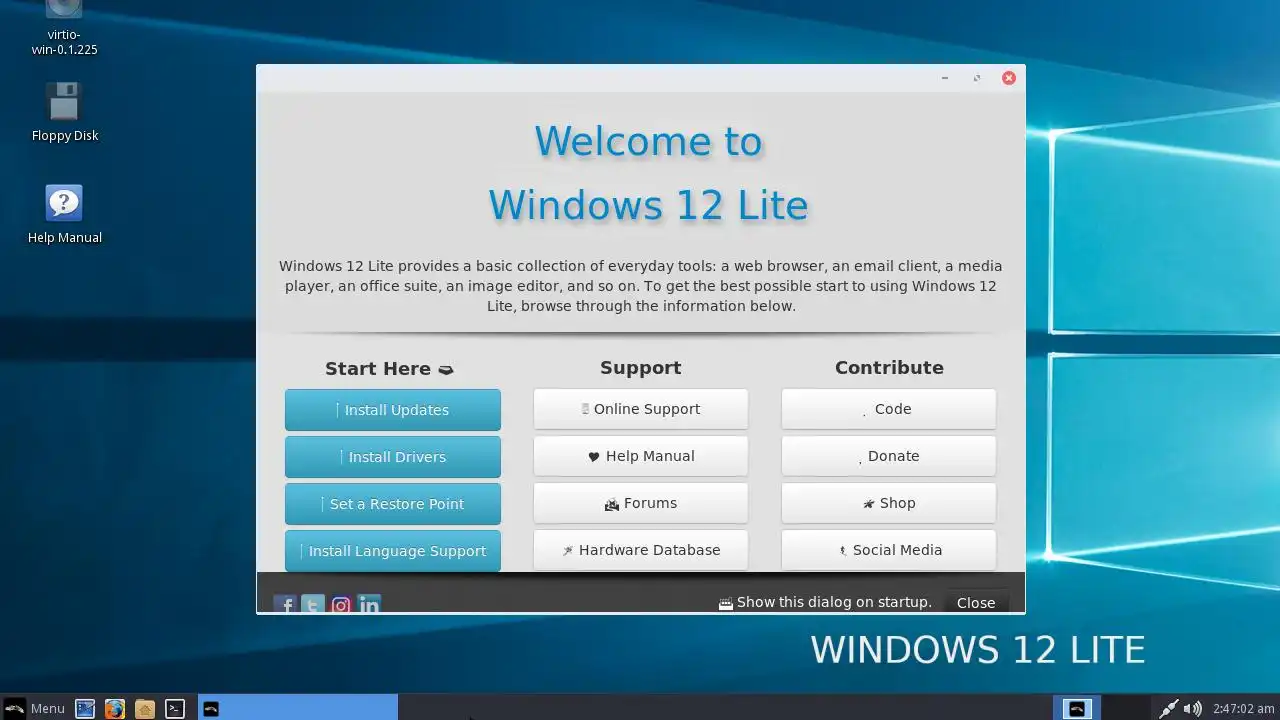Click the Code contribute button

(x=889, y=409)
